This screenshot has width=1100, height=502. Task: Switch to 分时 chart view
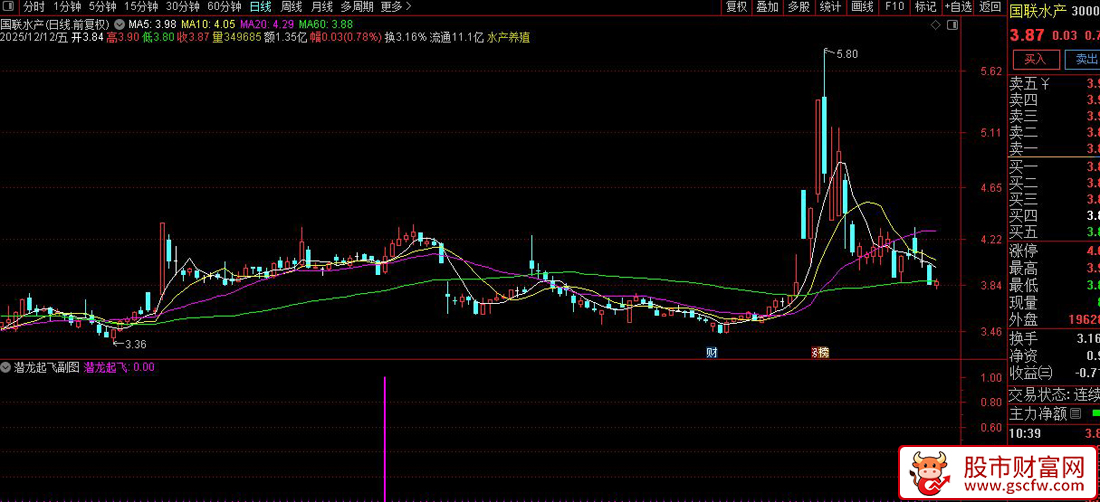coord(33,7)
